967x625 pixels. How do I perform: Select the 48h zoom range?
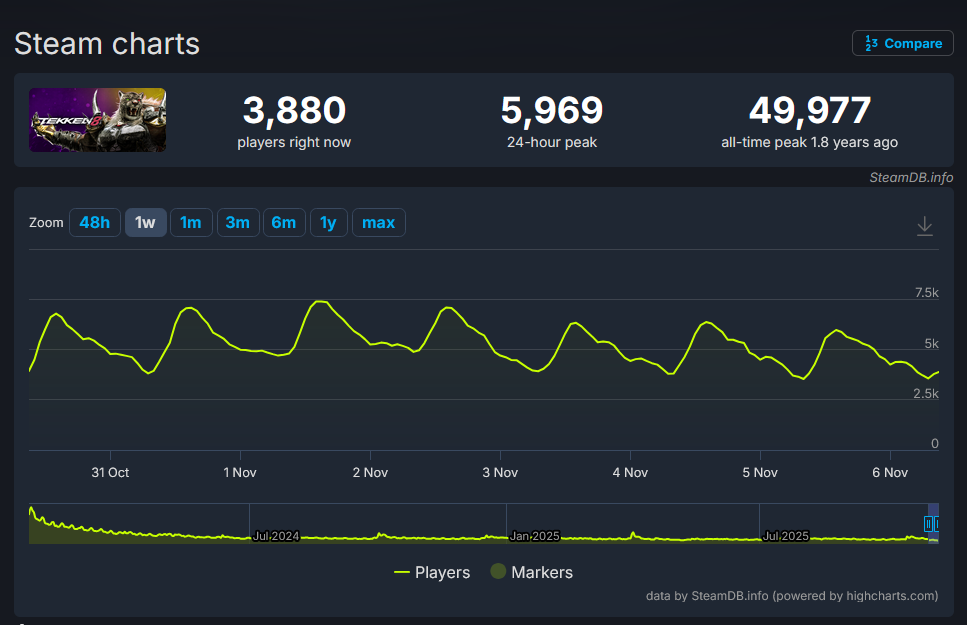[94, 223]
